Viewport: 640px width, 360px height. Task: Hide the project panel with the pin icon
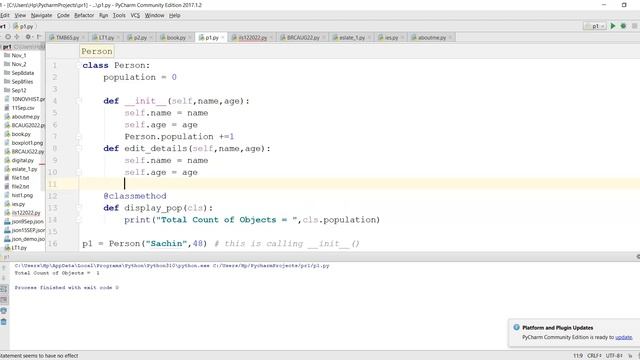(39, 37)
